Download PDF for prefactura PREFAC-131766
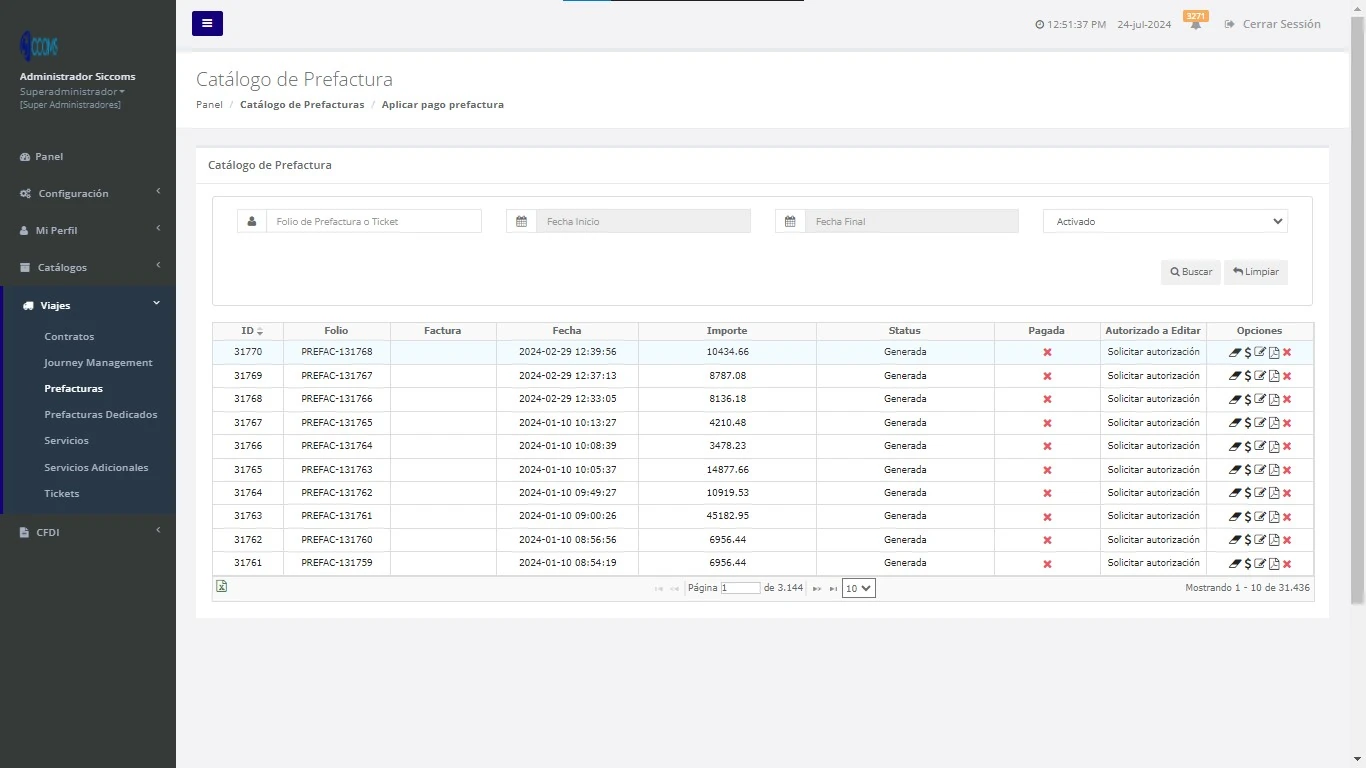The height and width of the screenshot is (768, 1366). [x=1274, y=399]
